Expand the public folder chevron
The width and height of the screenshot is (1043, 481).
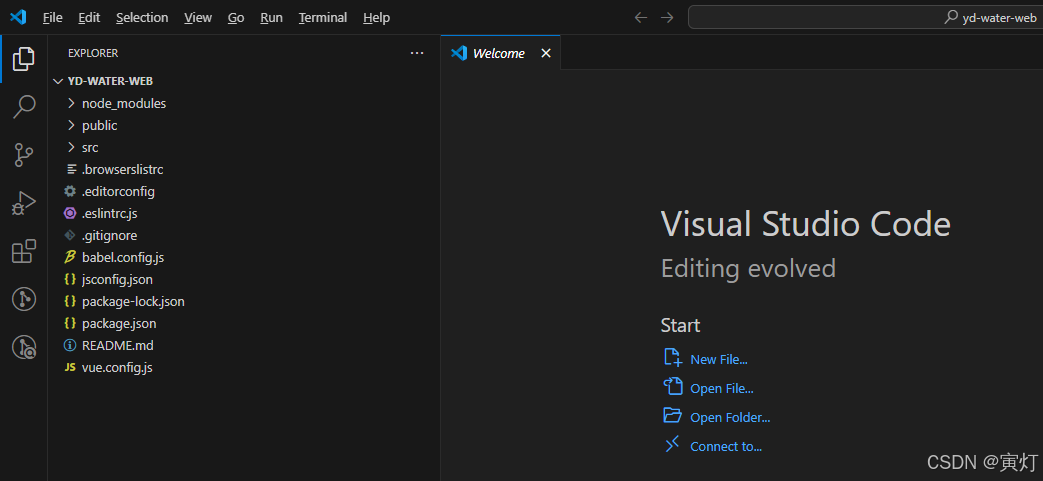[x=71, y=126]
